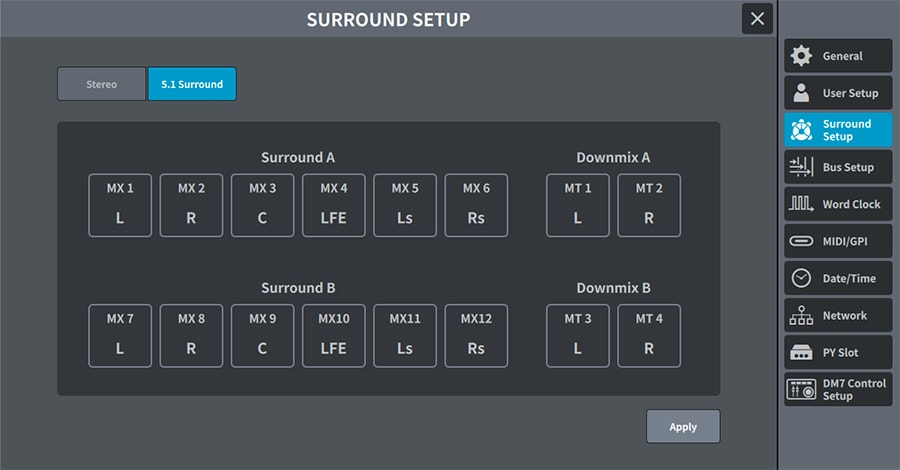Image resolution: width=900 pixels, height=470 pixels.
Task: Click the Surround Setup sidebar tab
Action: pyautogui.click(x=838, y=130)
